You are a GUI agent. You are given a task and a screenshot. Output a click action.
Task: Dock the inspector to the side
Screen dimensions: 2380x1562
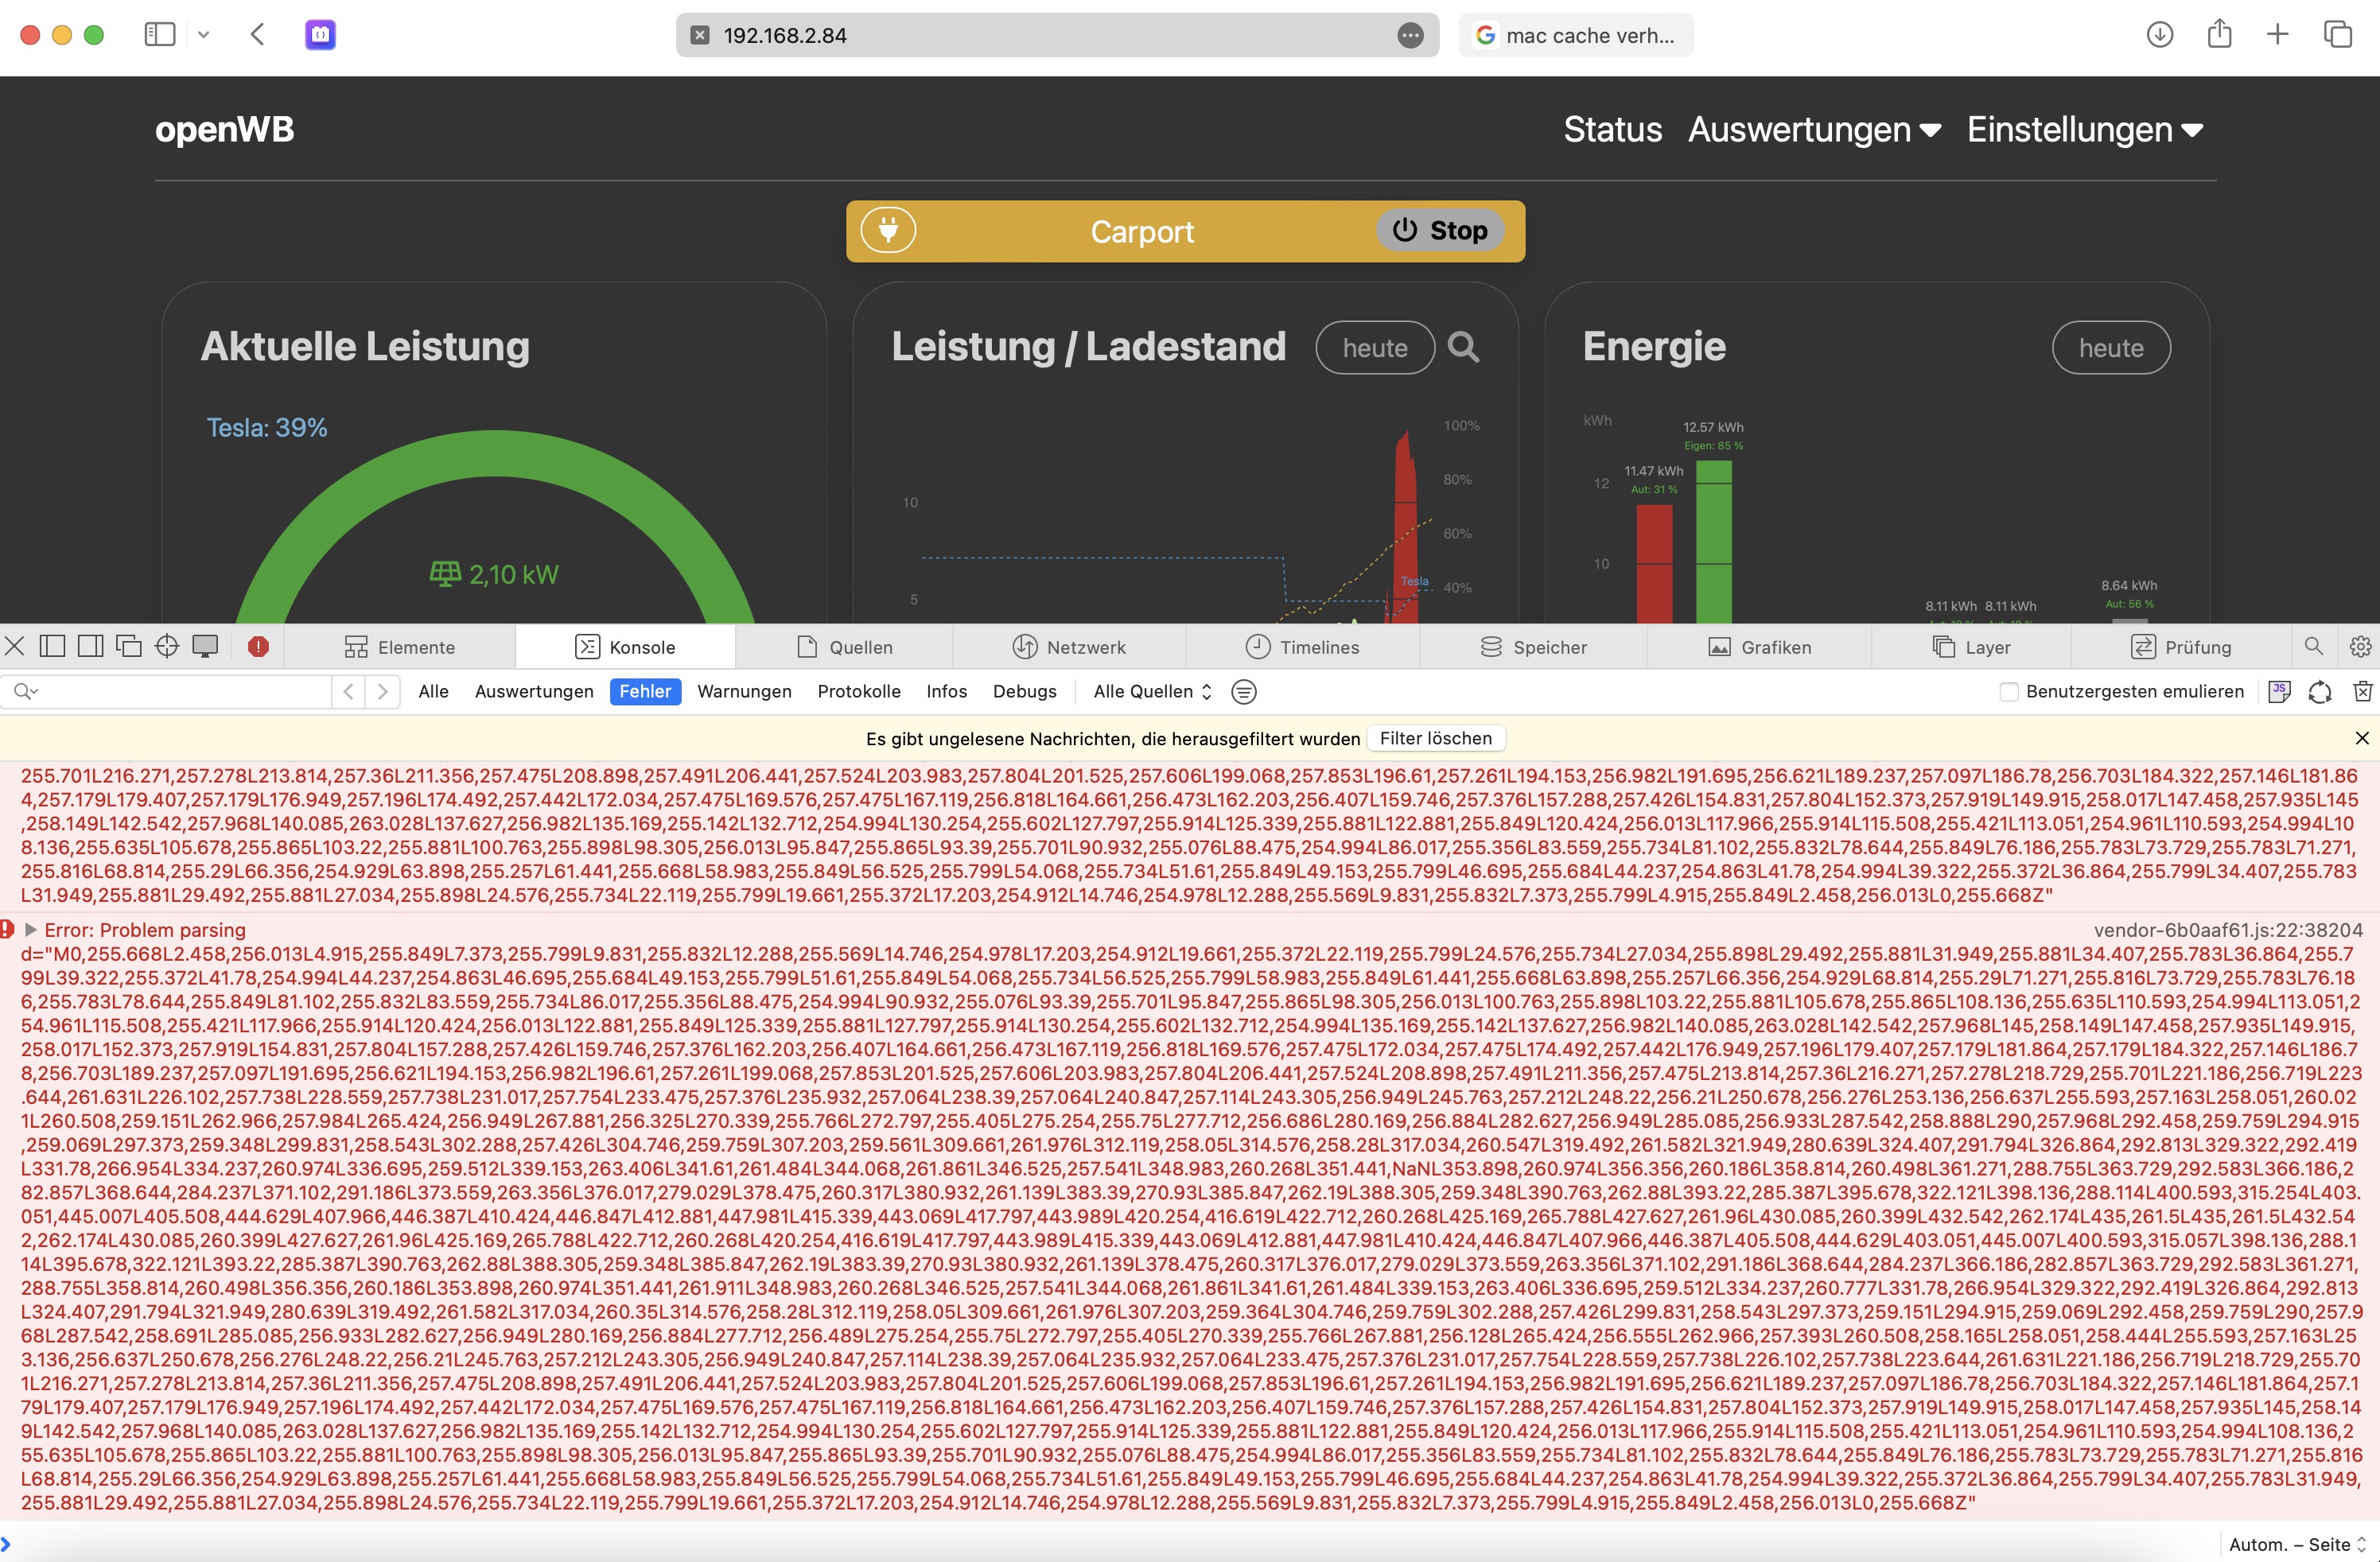tap(90, 647)
